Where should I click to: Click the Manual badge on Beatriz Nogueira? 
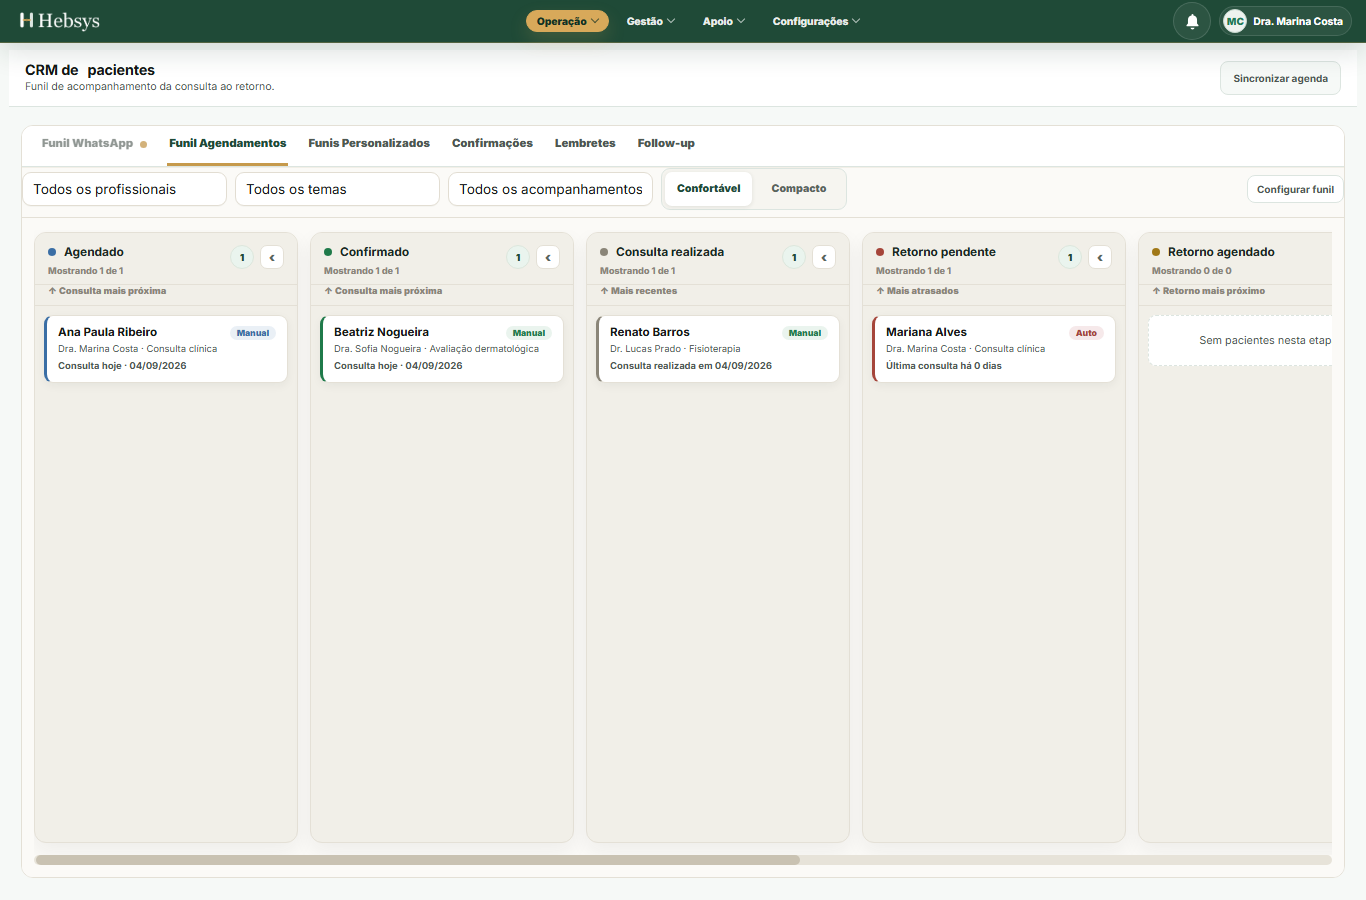pos(529,333)
